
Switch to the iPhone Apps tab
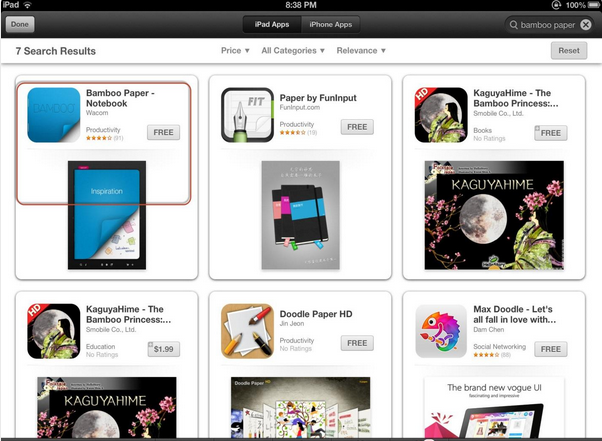click(331, 25)
